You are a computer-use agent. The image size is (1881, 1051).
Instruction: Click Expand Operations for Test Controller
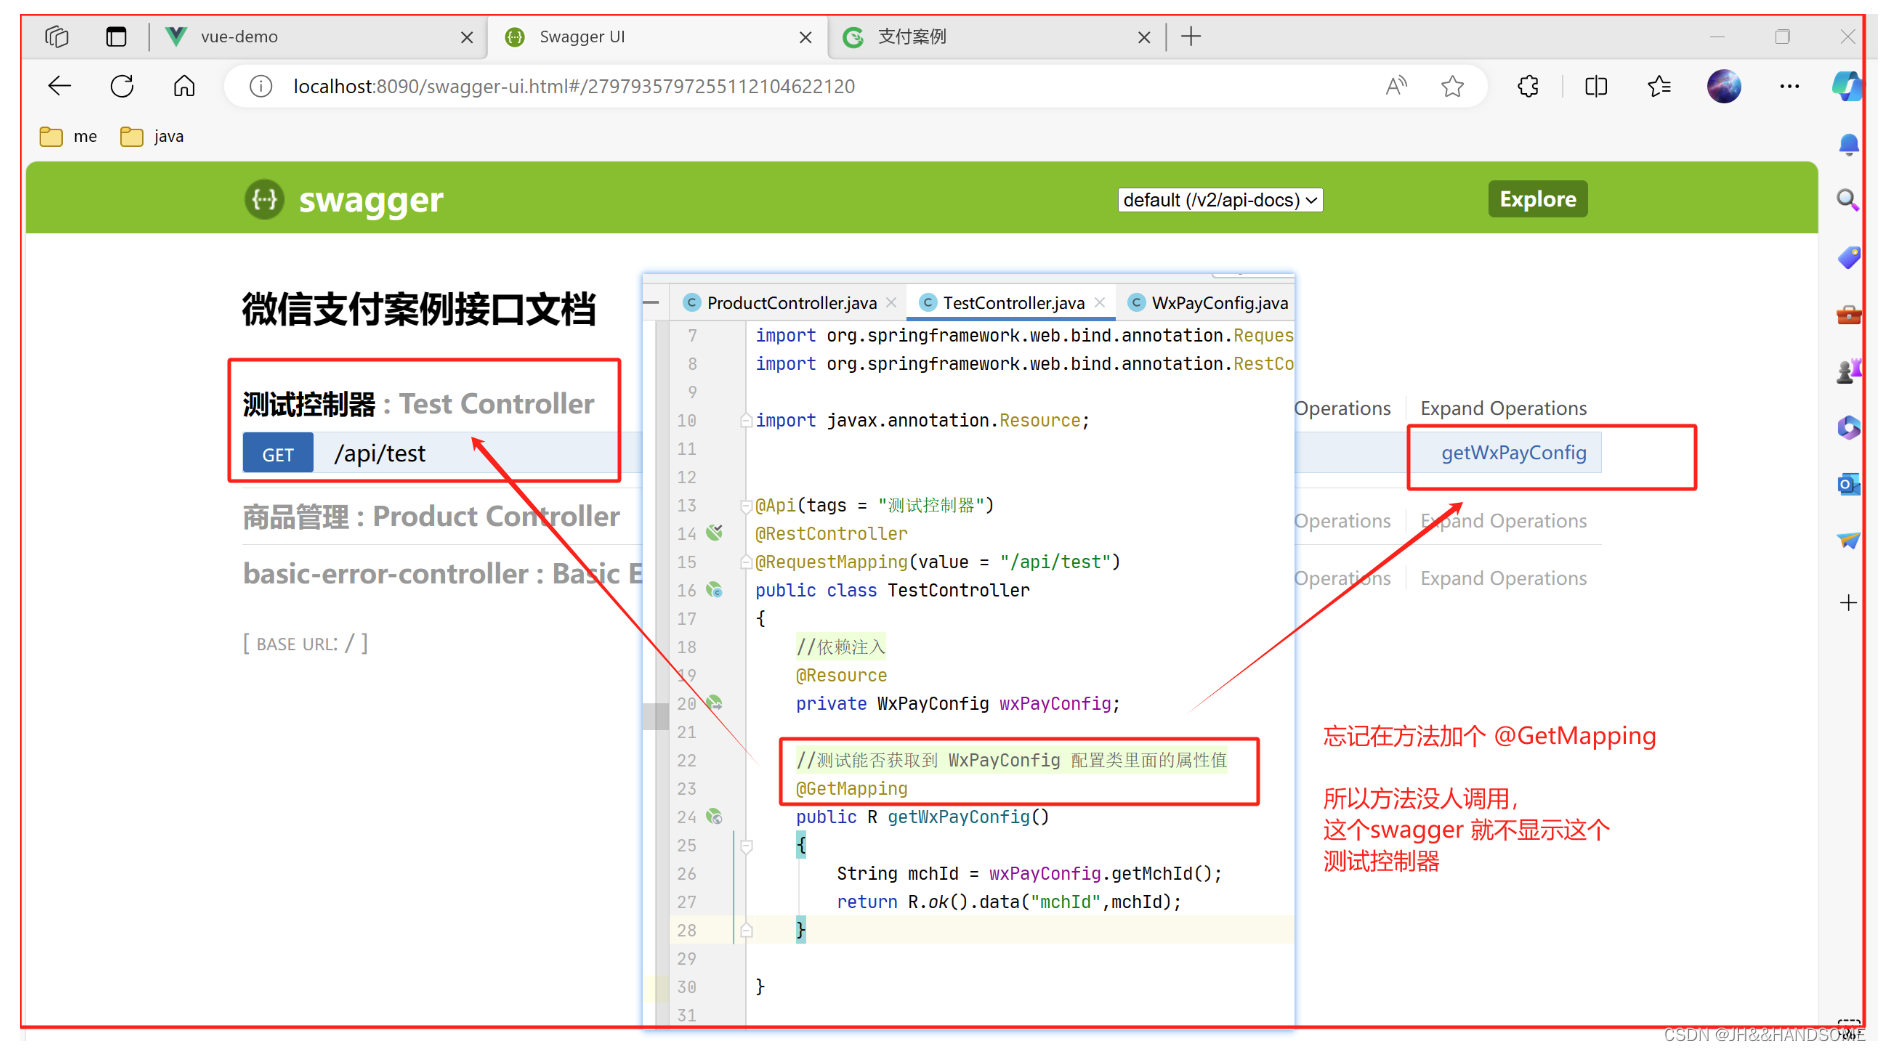[x=1503, y=408]
